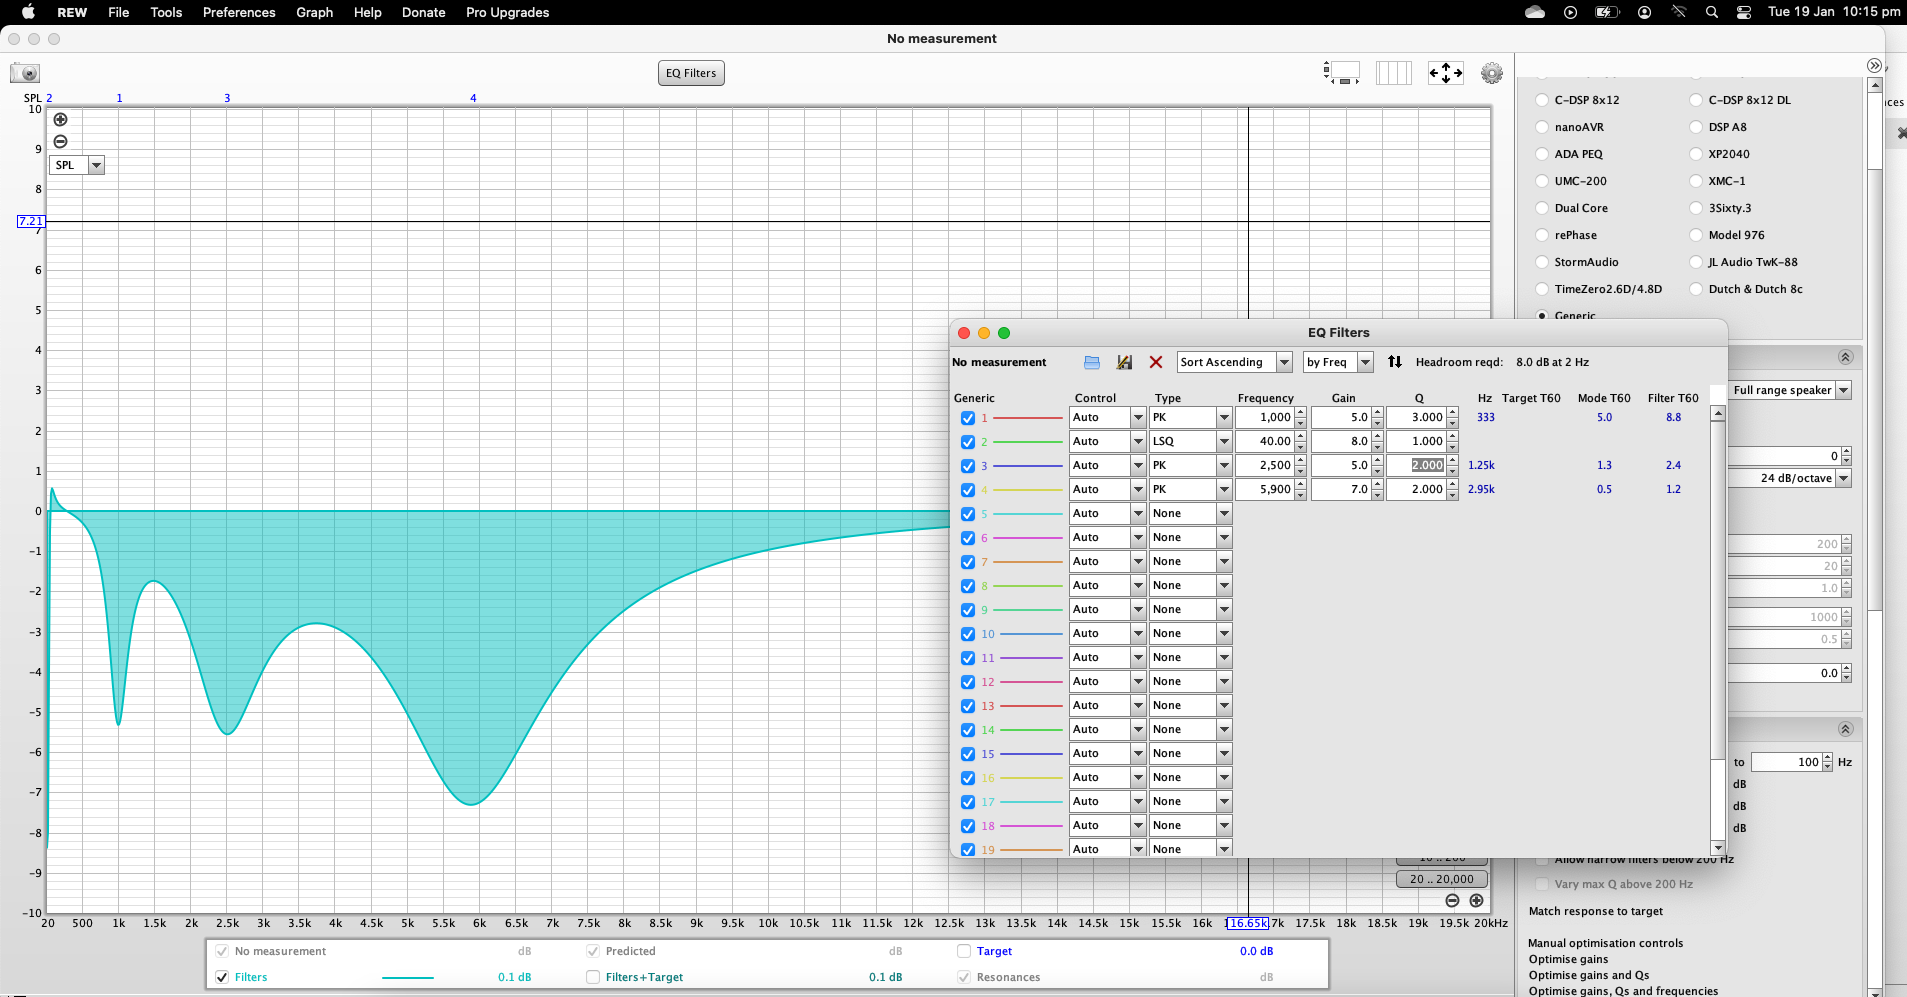Click the cloud icon in menu bar

click(1535, 12)
